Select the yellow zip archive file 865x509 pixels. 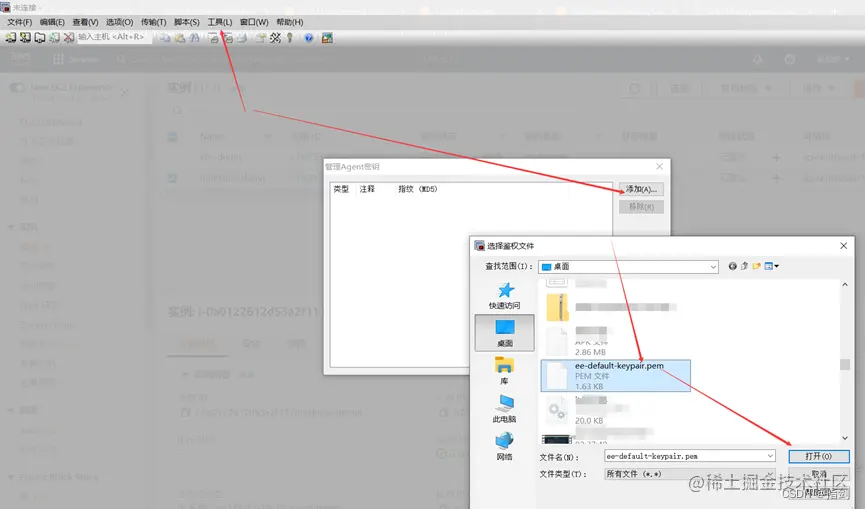tap(610, 307)
